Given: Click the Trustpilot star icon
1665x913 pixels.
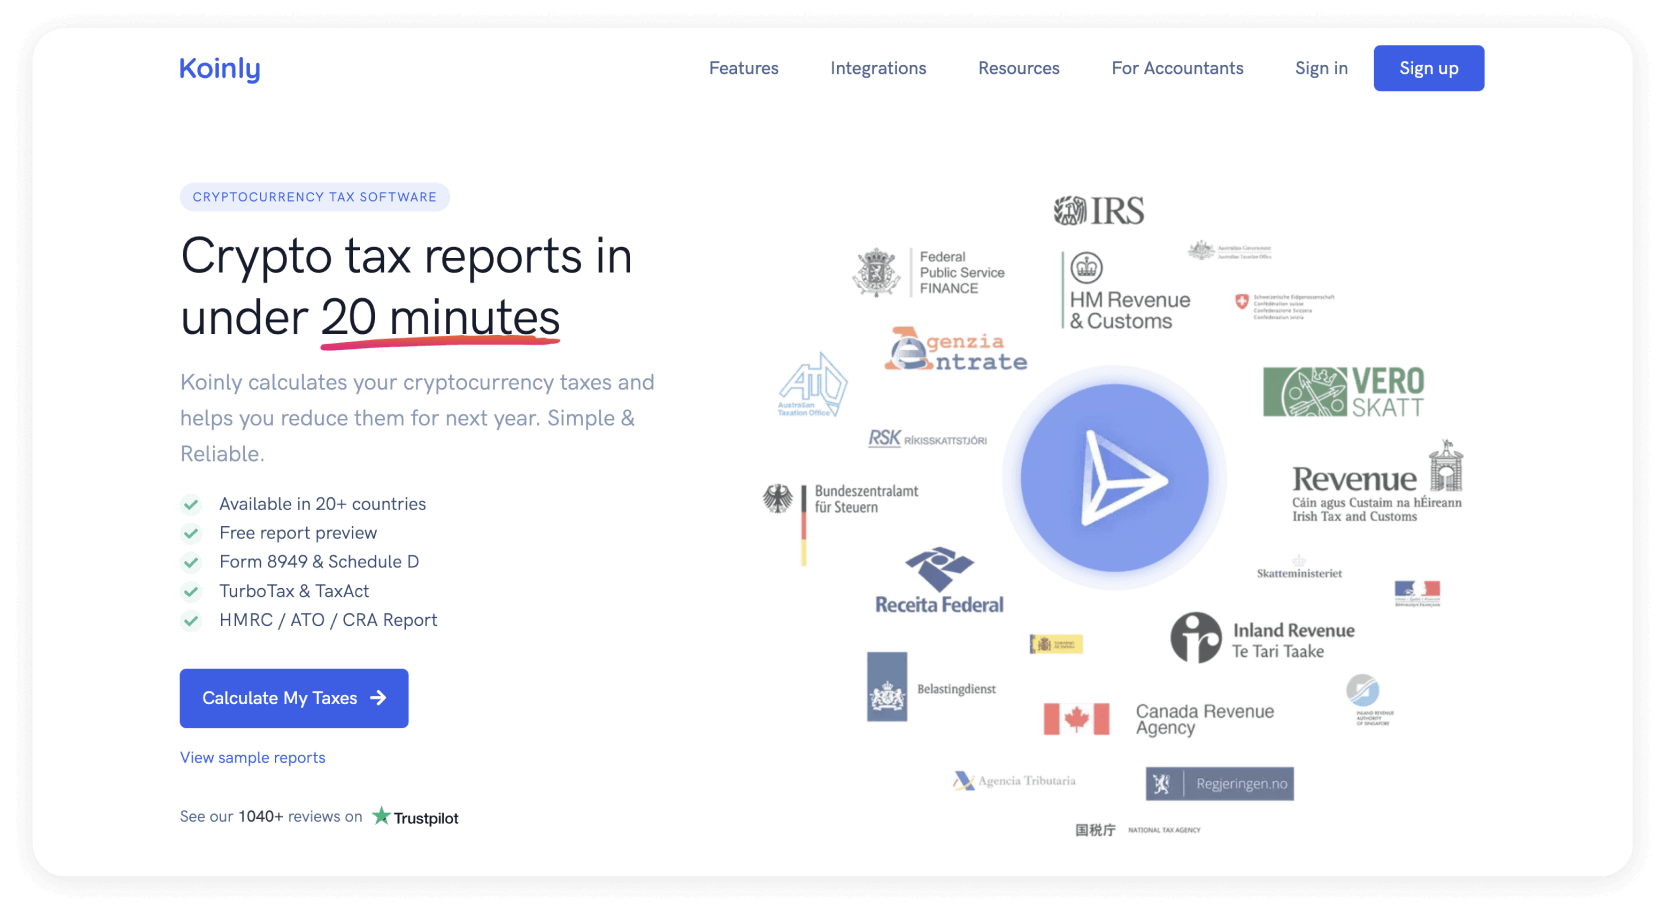Looking at the screenshot, I should 381,816.
